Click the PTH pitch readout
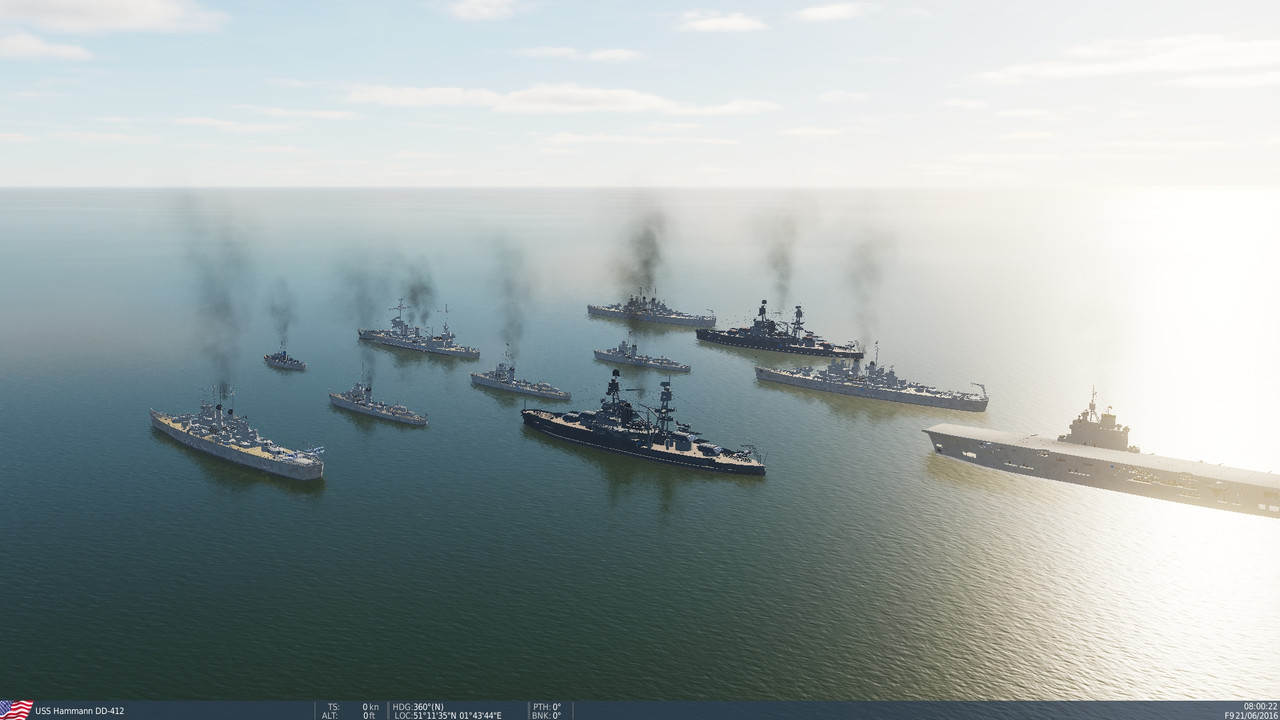The height and width of the screenshot is (720, 1280). tap(547, 706)
